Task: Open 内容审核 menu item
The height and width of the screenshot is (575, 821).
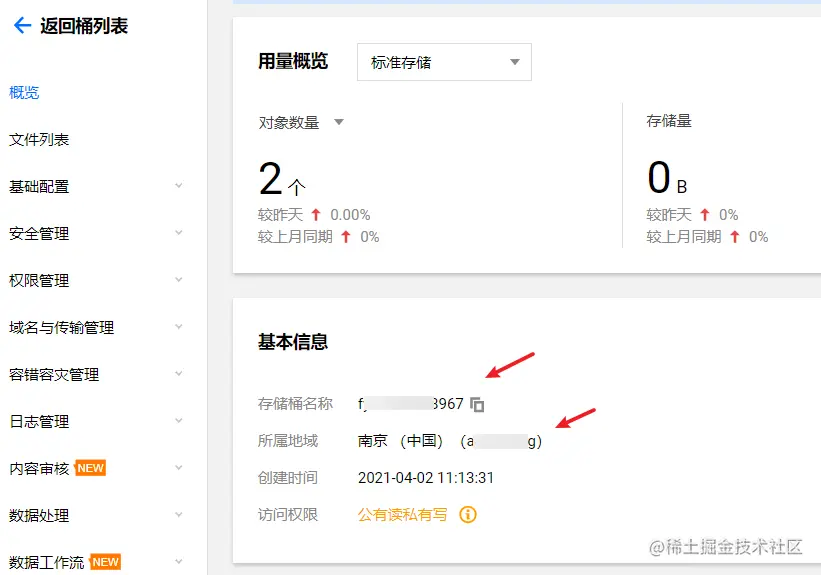Action: (x=39, y=469)
